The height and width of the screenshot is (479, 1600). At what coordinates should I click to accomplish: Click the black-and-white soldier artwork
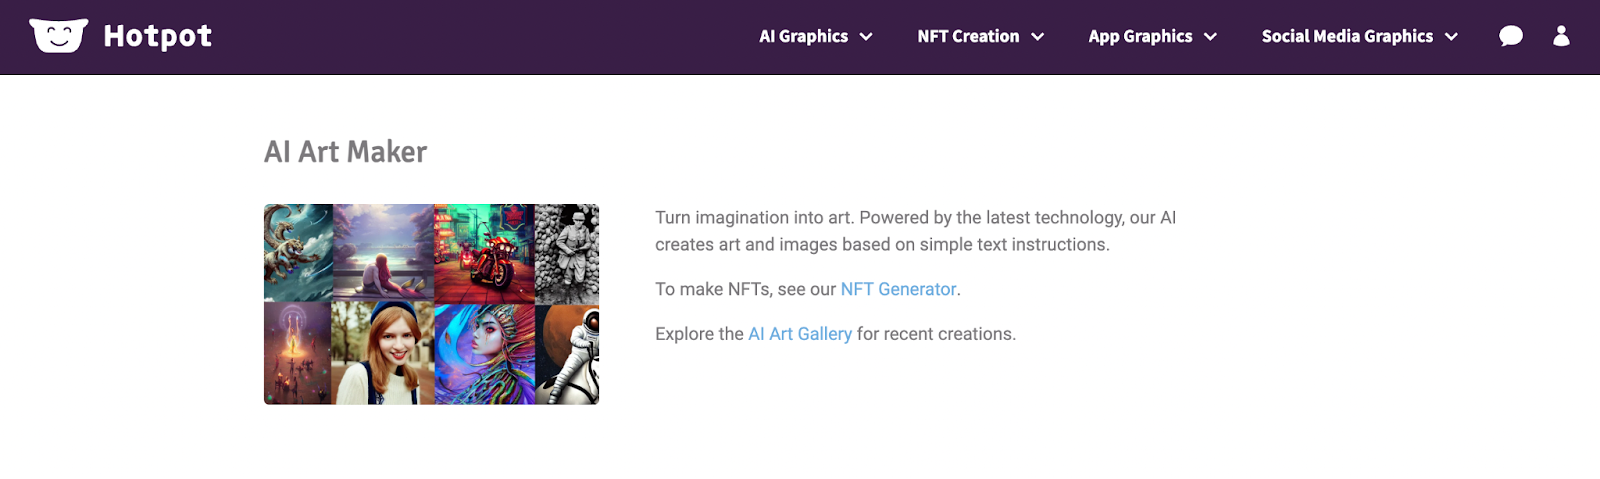click(567, 252)
